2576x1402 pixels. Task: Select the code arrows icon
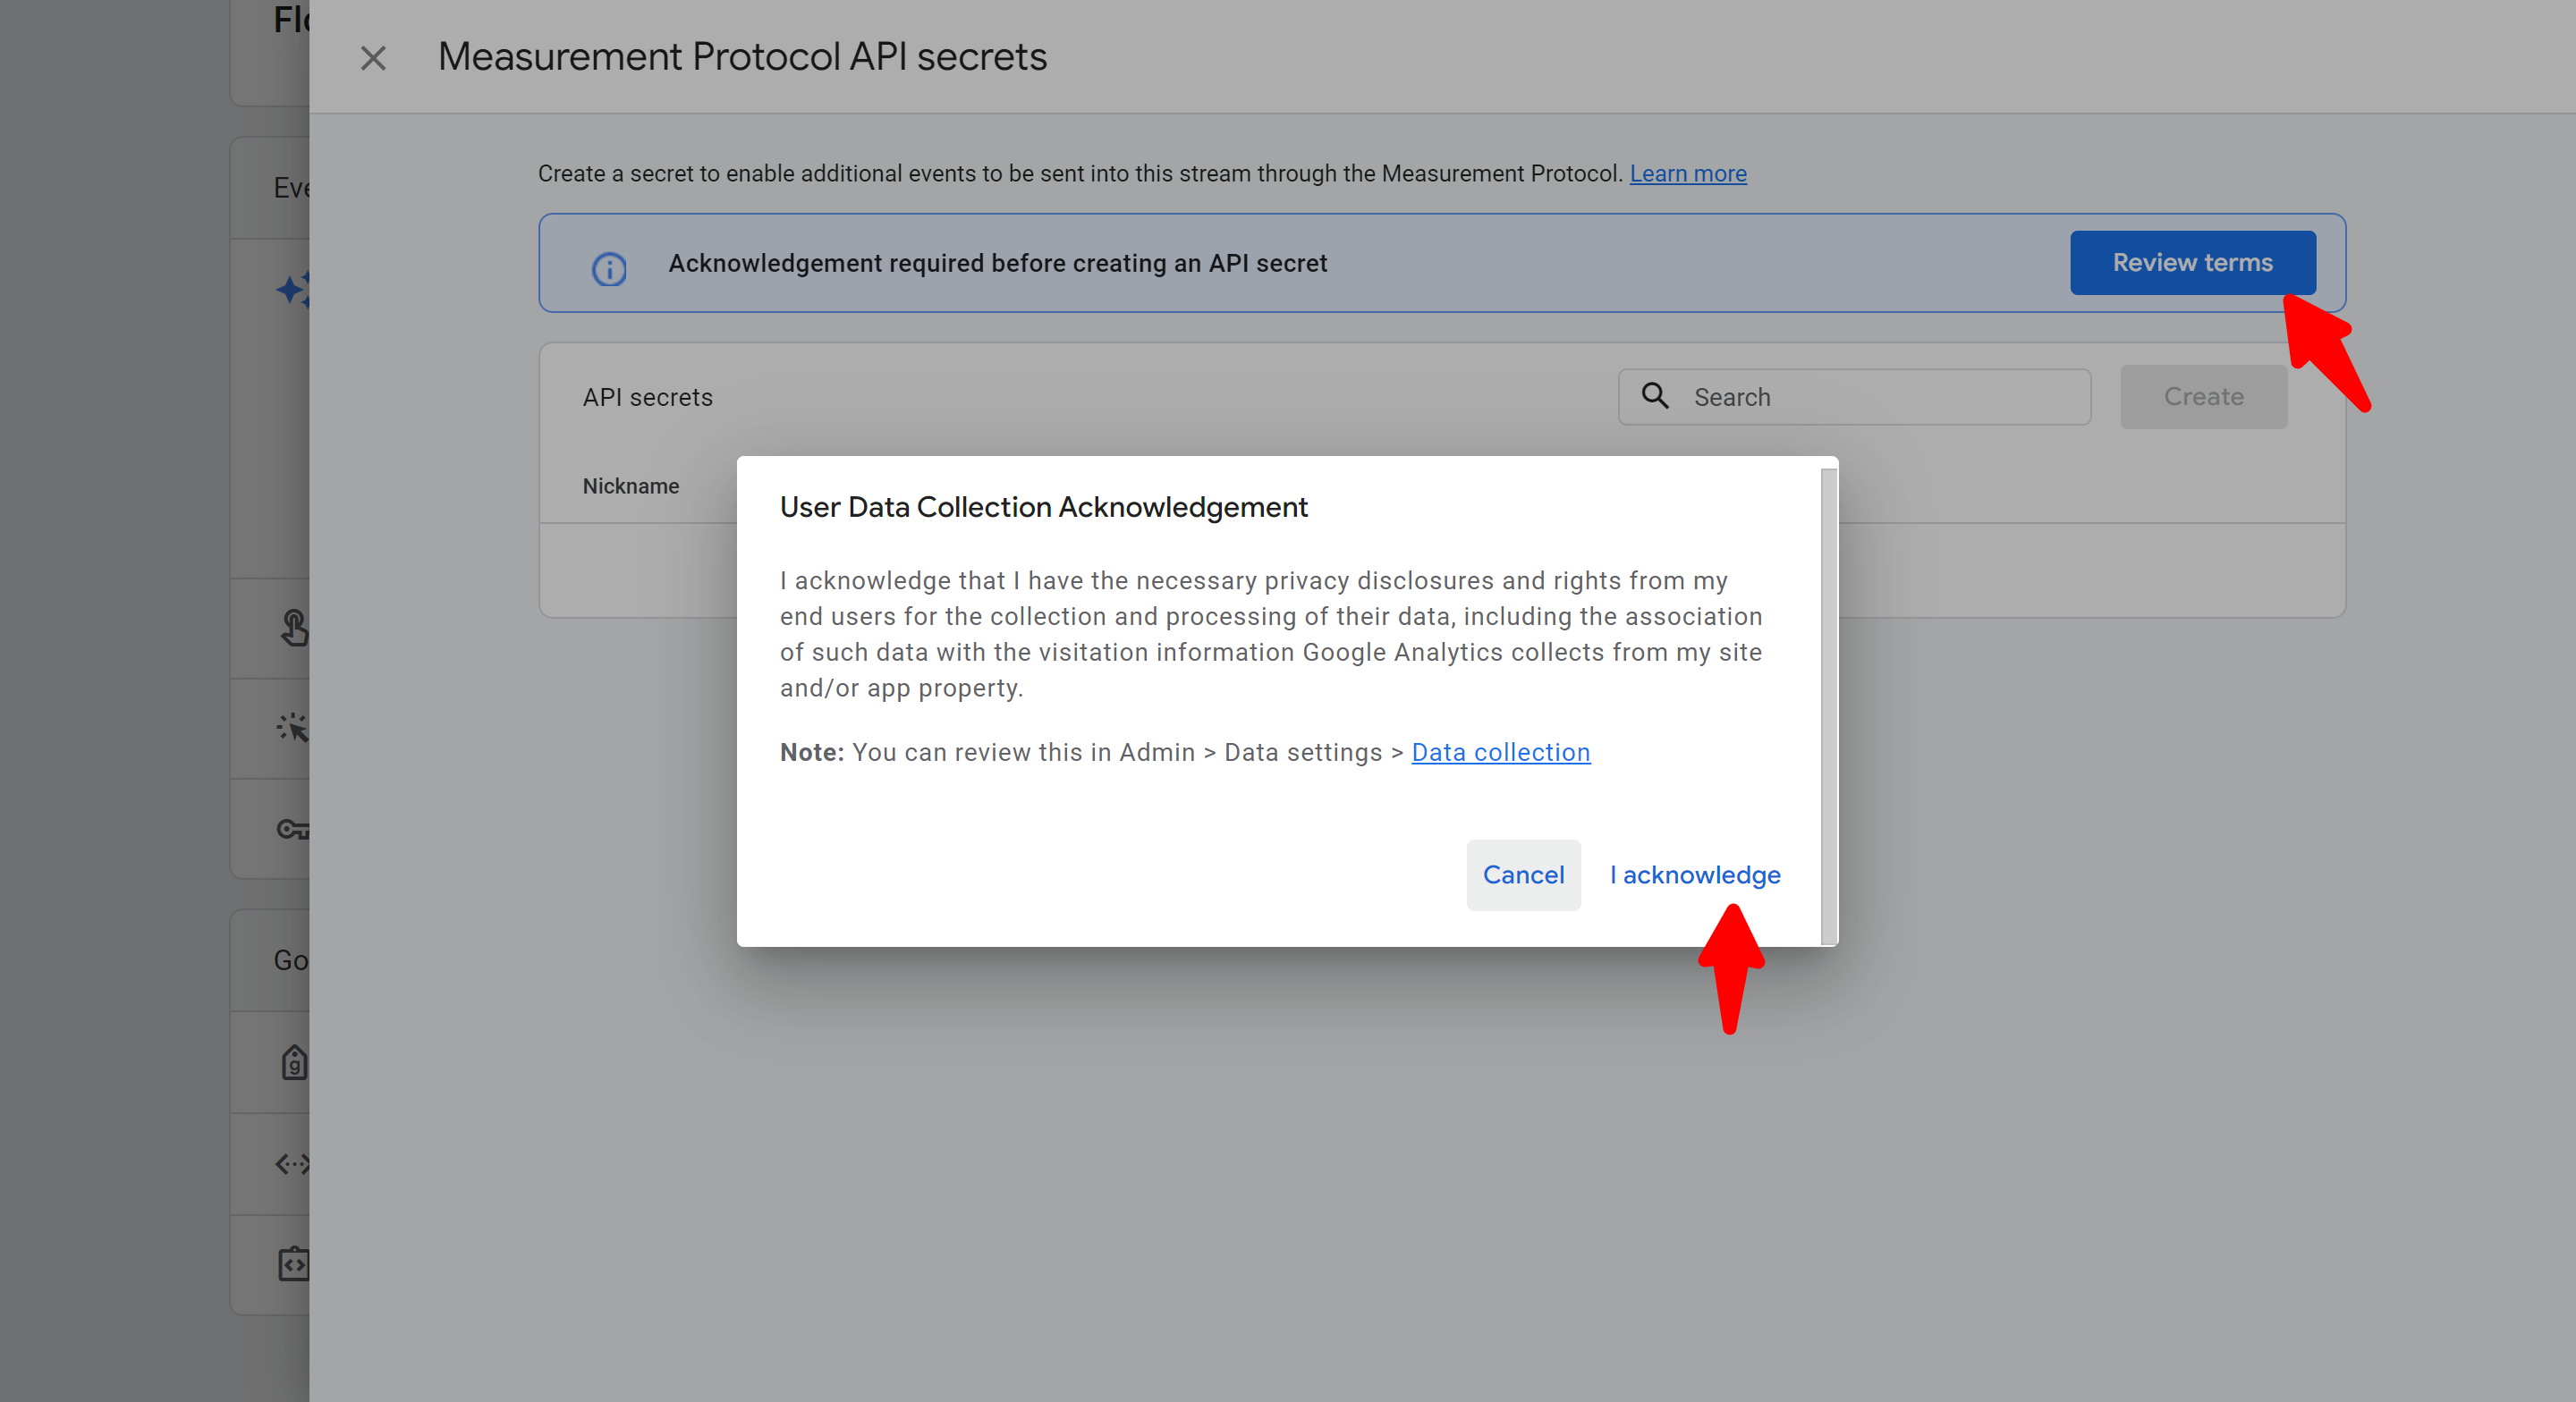(293, 1164)
